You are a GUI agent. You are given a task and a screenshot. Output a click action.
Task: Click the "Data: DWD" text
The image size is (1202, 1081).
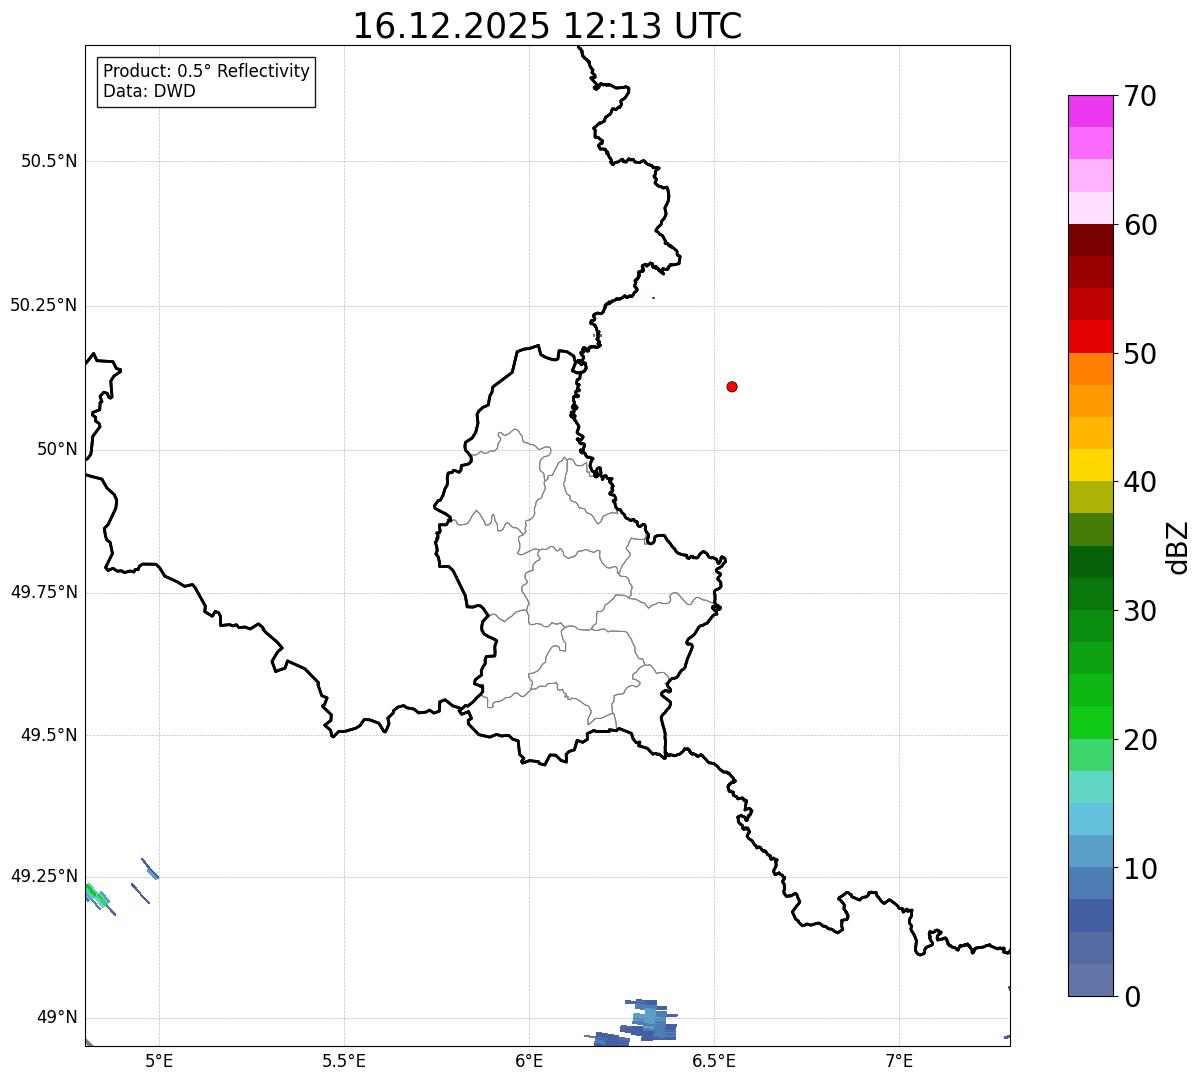(x=149, y=91)
